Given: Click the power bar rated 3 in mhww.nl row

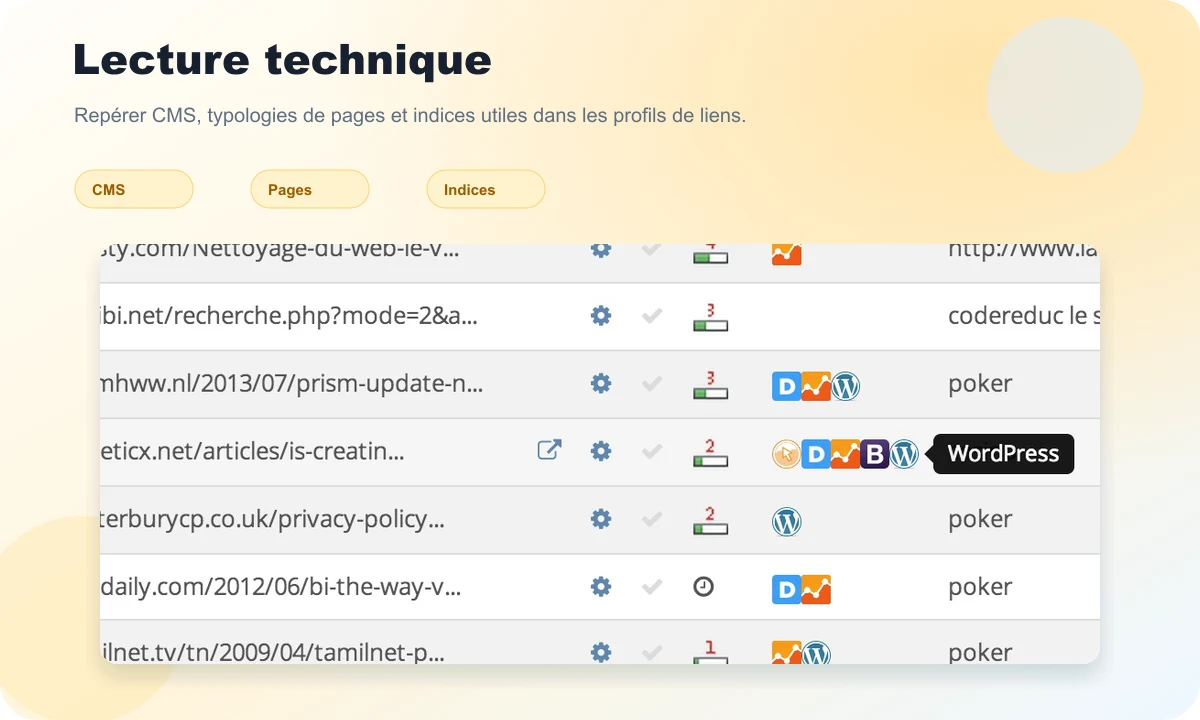Looking at the screenshot, I should [710, 386].
